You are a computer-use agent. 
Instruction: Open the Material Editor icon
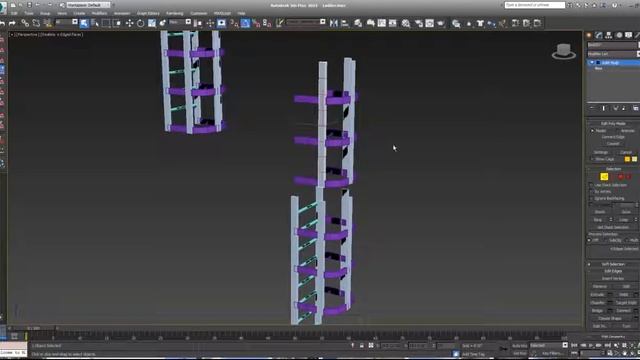point(406,23)
